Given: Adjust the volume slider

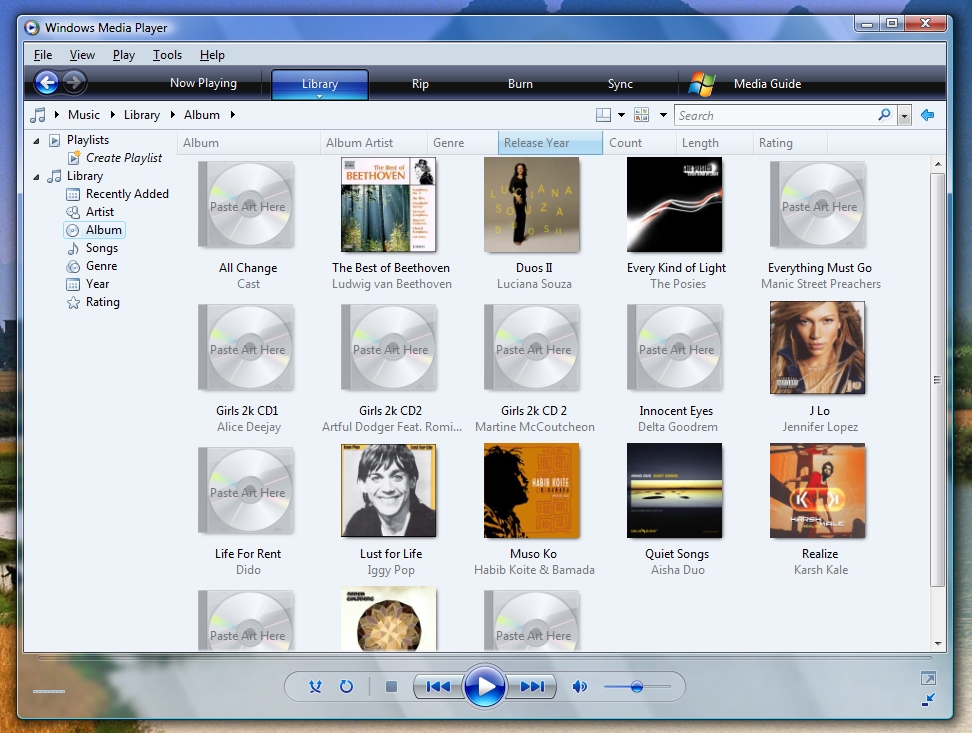Looking at the screenshot, I should [636, 687].
